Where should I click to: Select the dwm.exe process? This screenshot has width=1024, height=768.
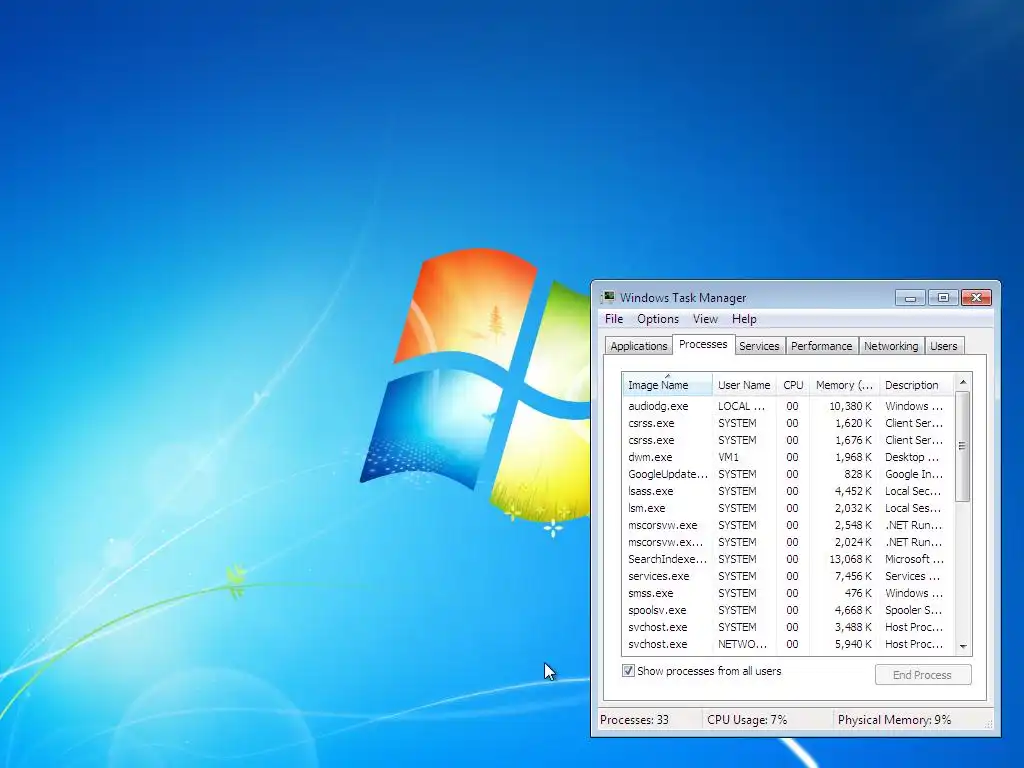788,456
